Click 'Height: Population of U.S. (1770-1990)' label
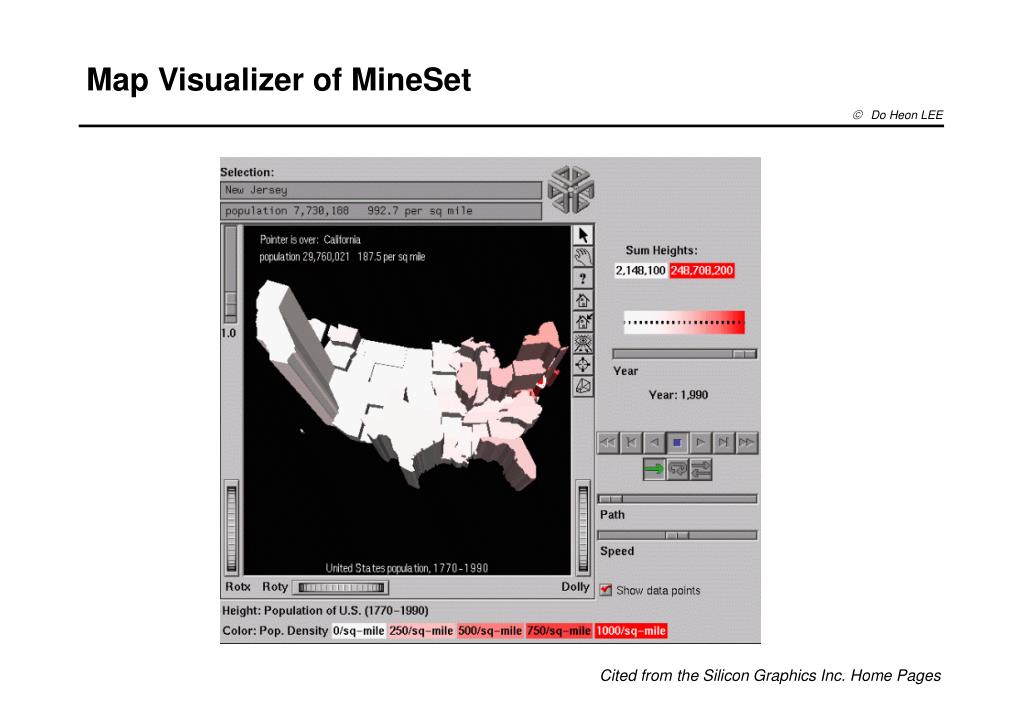 325,611
